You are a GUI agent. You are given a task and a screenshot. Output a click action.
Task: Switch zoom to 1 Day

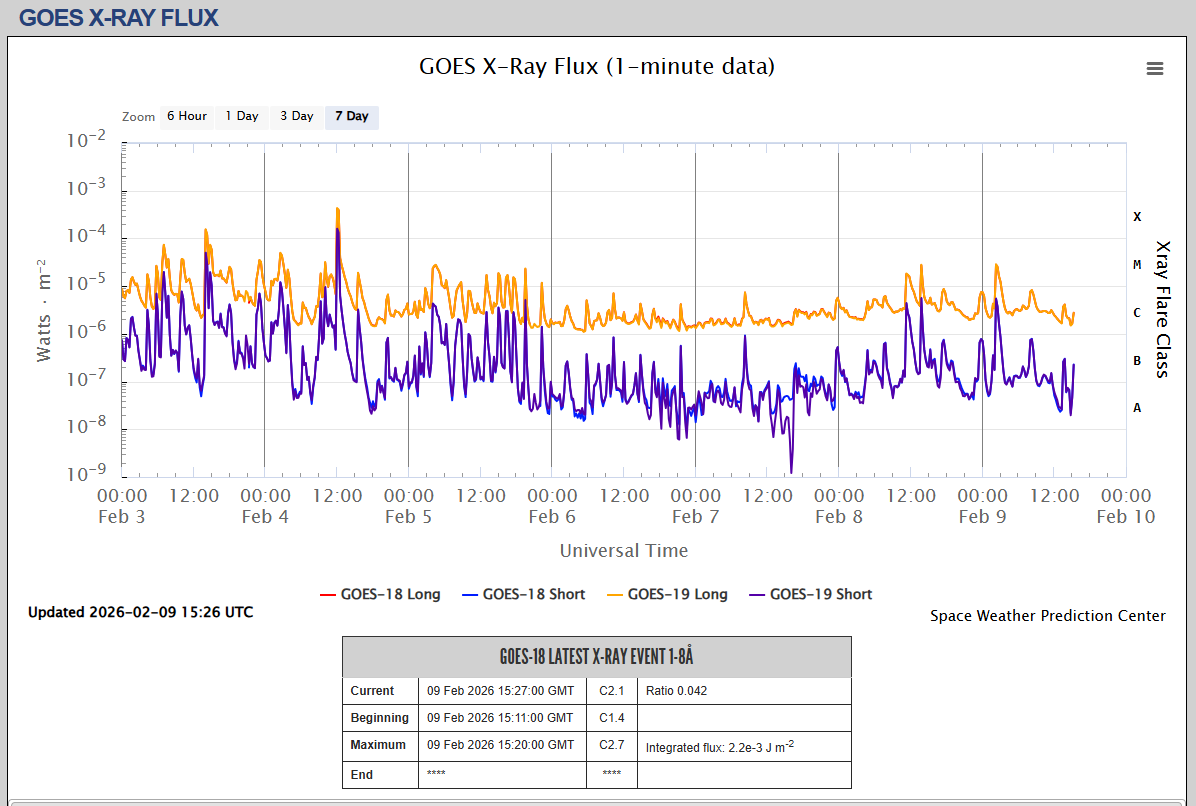(241, 116)
